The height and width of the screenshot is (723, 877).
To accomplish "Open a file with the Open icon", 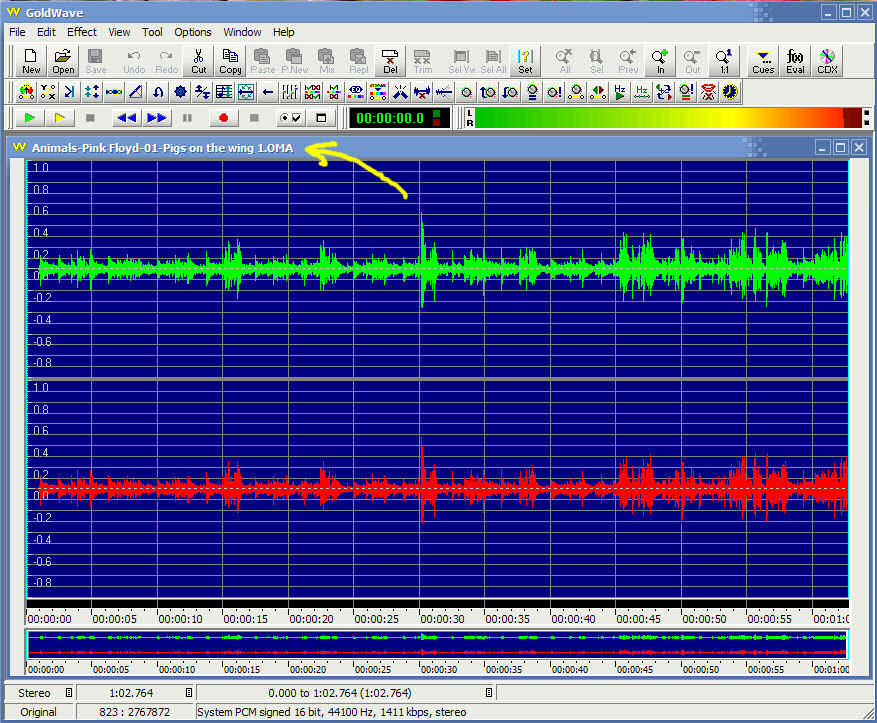I will click(x=63, y=61).
